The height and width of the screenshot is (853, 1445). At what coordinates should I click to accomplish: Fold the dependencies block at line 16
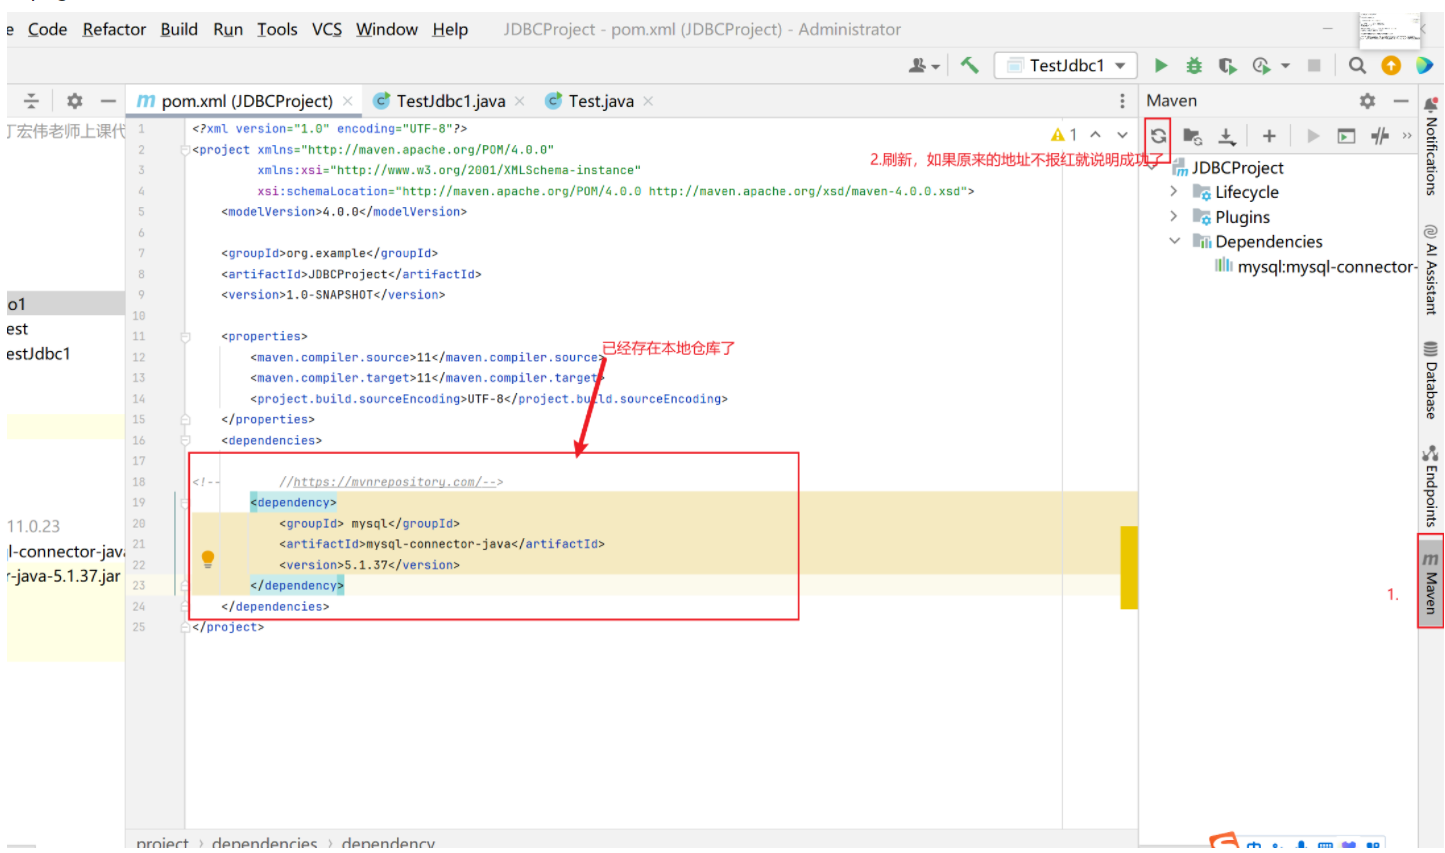(185, 441)
